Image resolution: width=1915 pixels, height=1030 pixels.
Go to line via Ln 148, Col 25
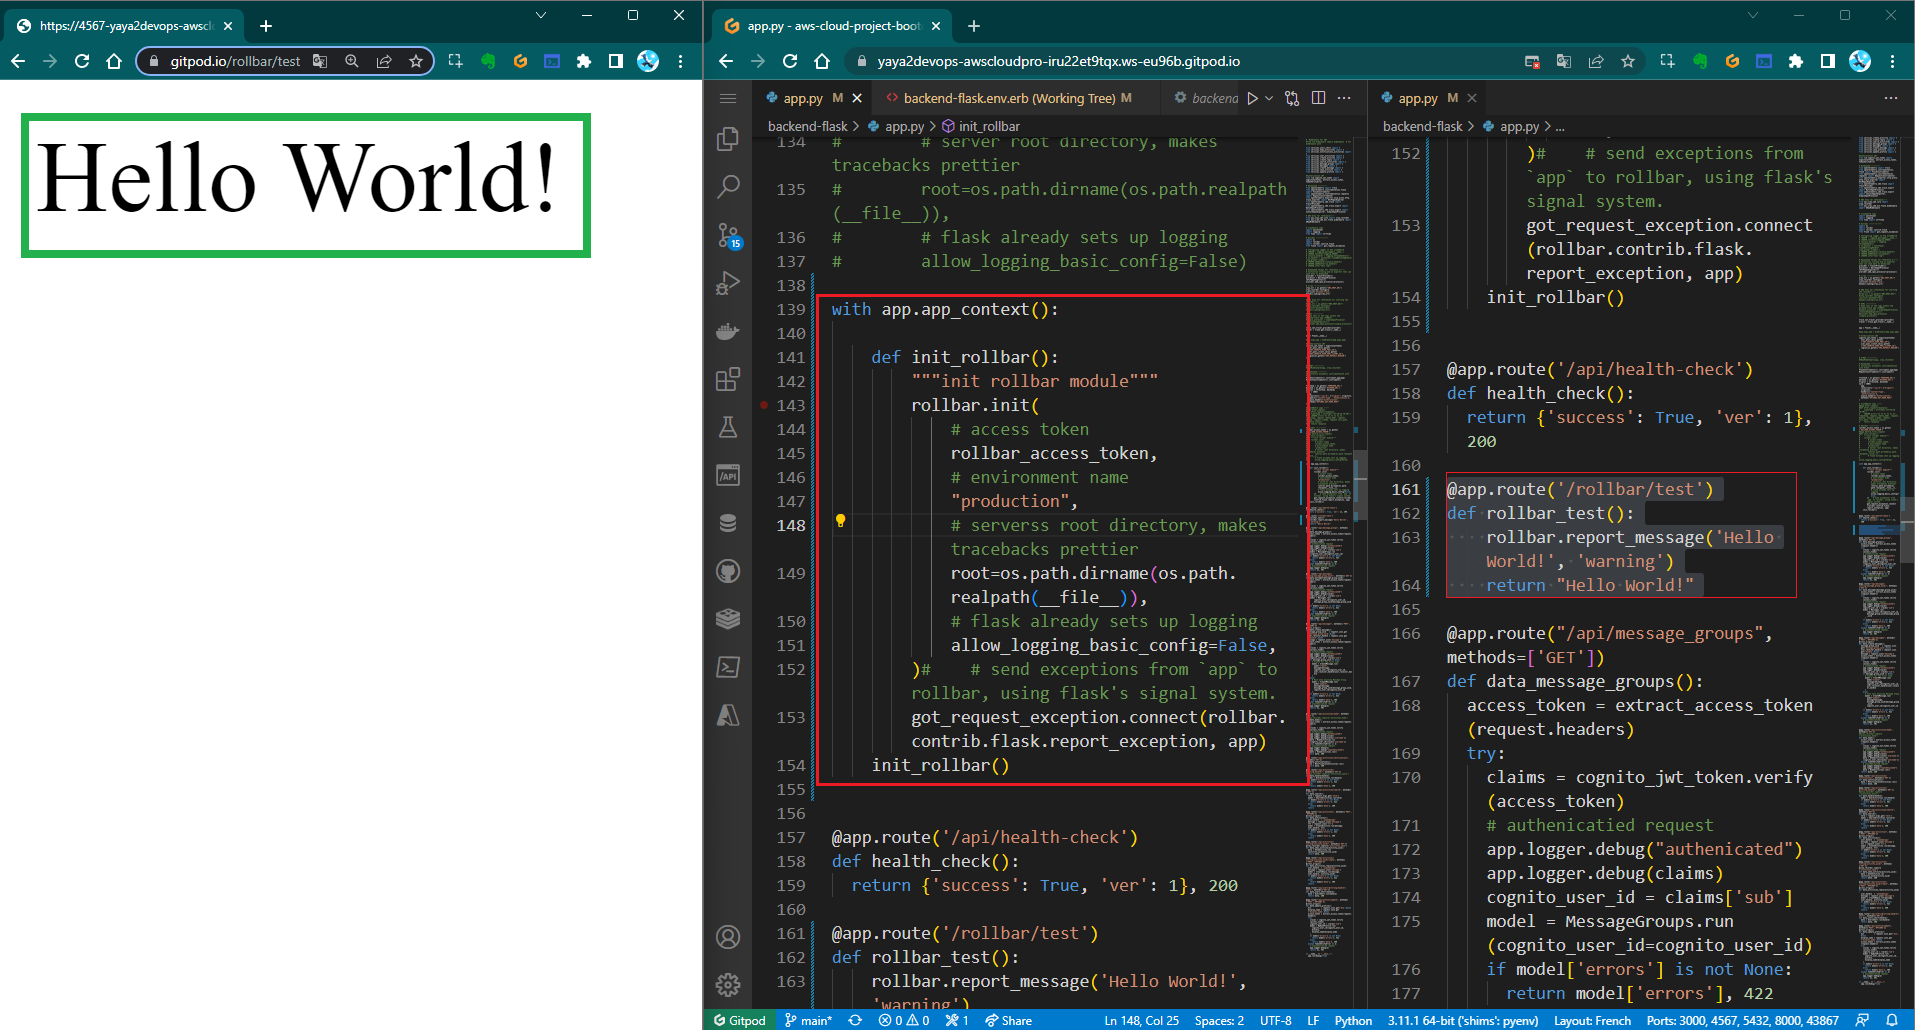1141,1020
